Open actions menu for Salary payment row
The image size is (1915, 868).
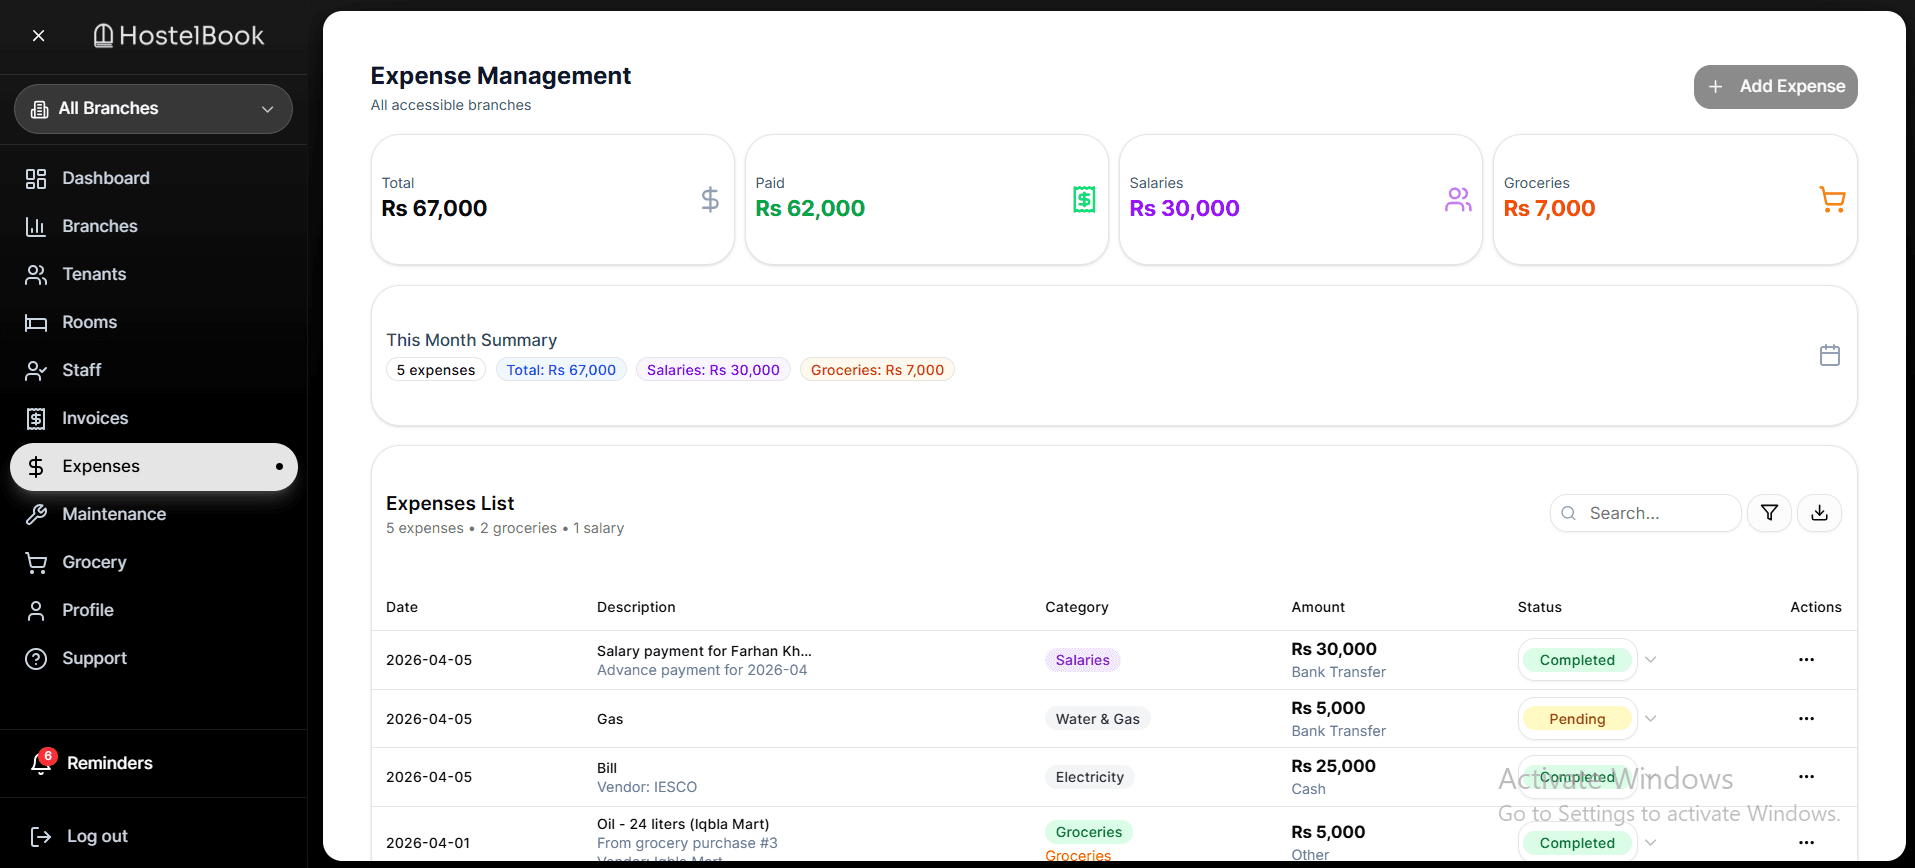click(x=1806, y=660)
